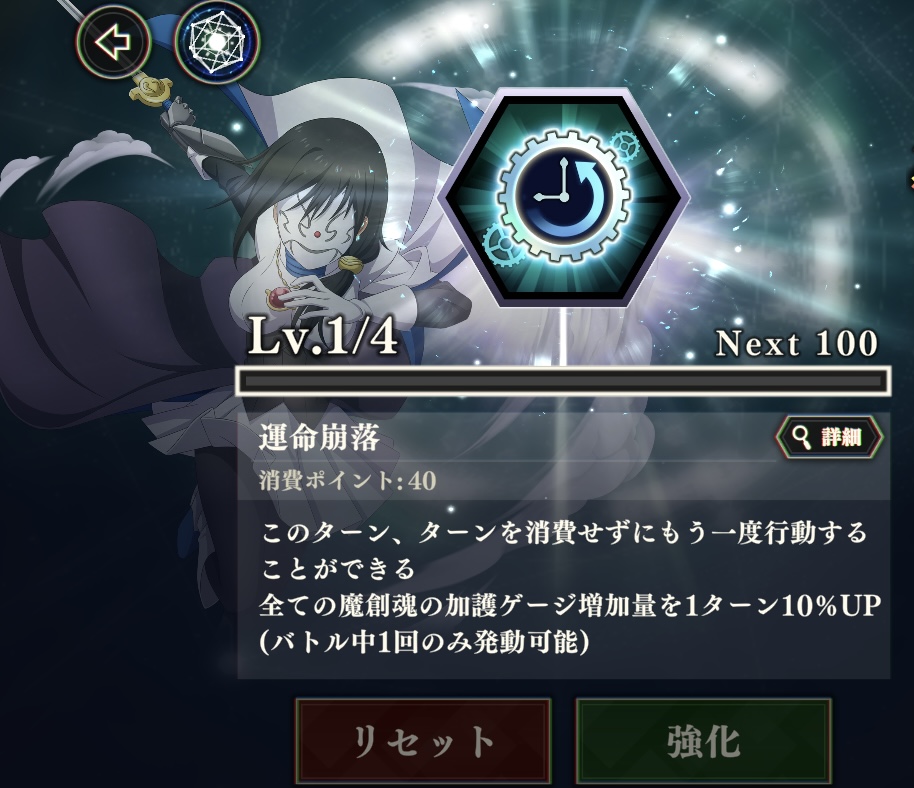Click the Lv.1/4 level indicator
This screenshot has height=788, width=914.
pos(322,337)
